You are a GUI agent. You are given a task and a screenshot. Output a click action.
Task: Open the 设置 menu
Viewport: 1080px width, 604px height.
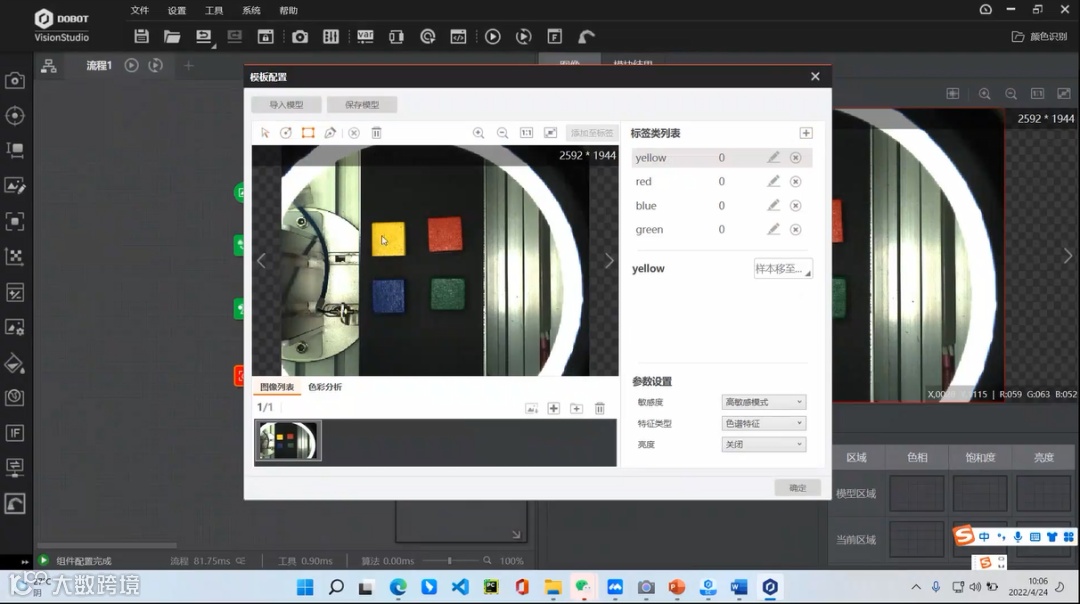(177, 10)
